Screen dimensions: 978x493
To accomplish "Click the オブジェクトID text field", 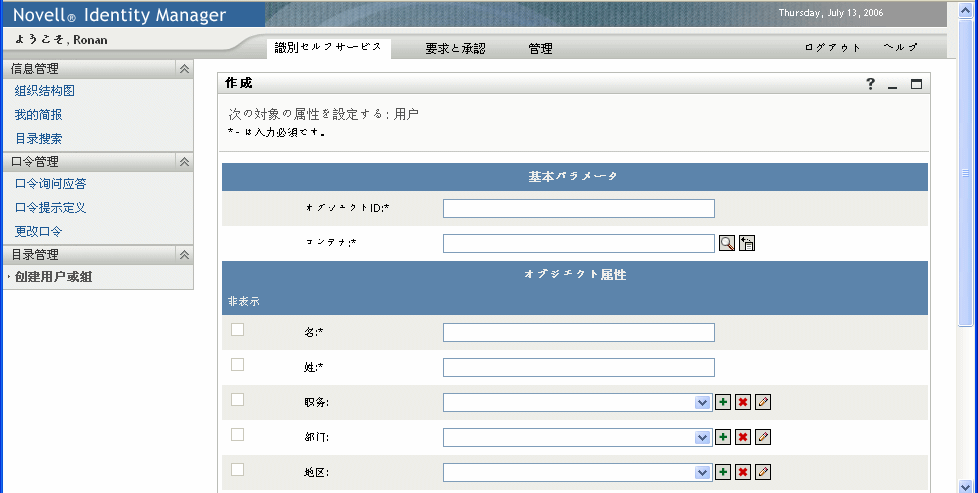I will [578, 208].
